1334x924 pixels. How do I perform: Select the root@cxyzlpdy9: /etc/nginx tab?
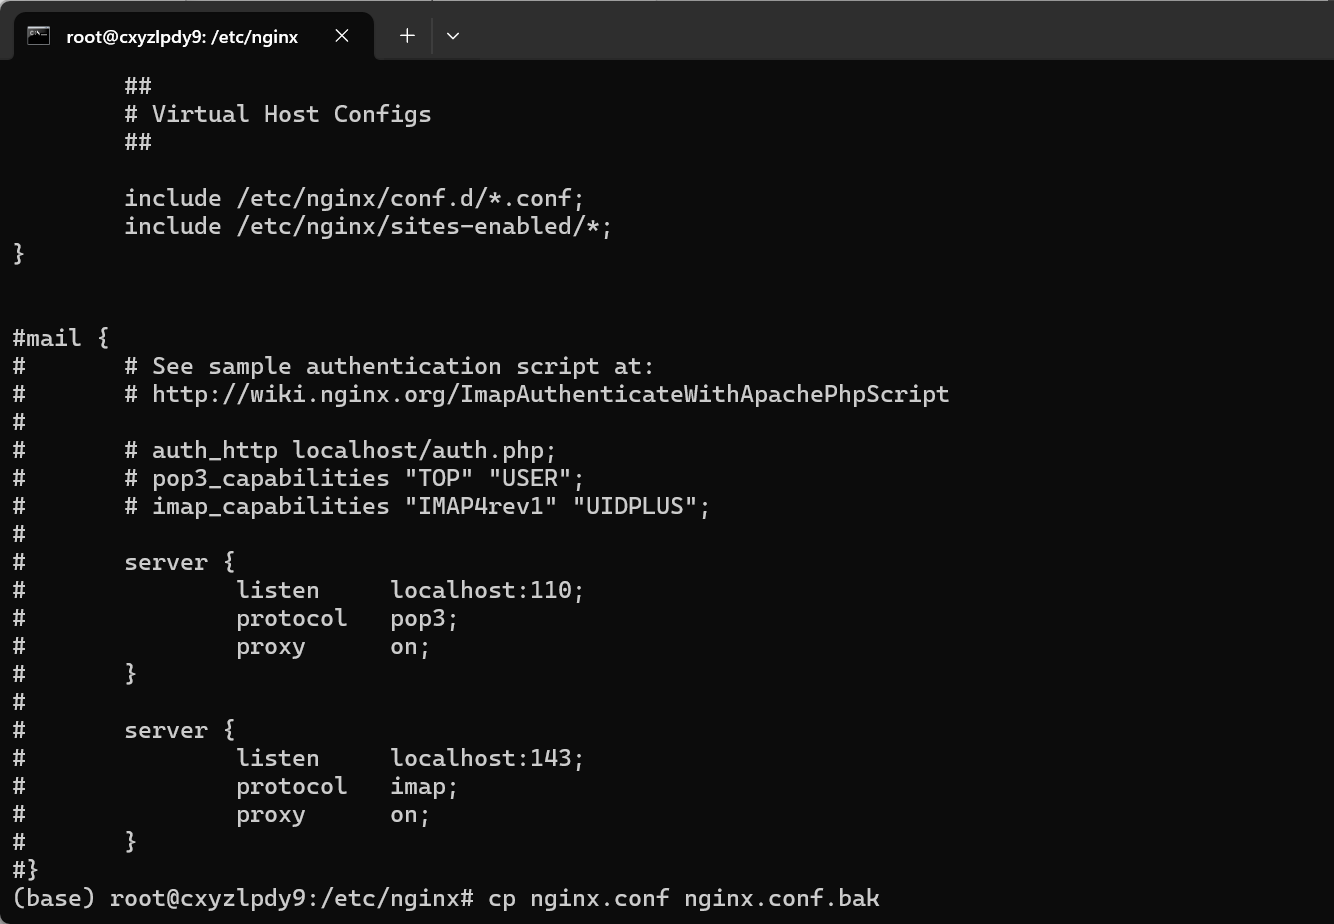point(182,36)
